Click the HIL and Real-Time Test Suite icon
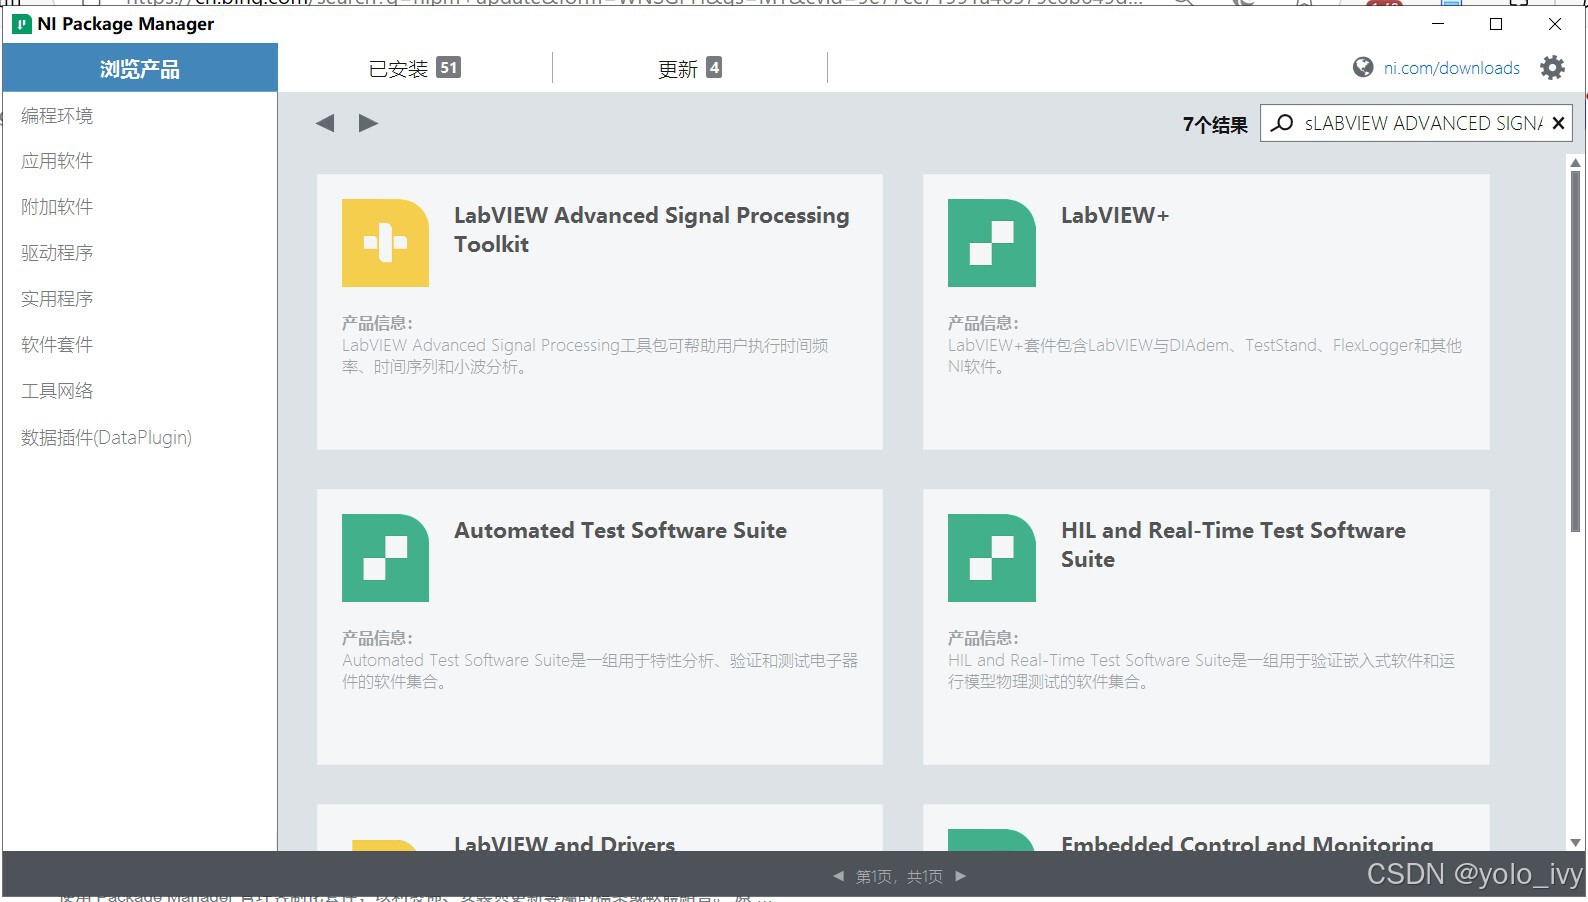1588x902 pixels. click(x=991, y=558)
